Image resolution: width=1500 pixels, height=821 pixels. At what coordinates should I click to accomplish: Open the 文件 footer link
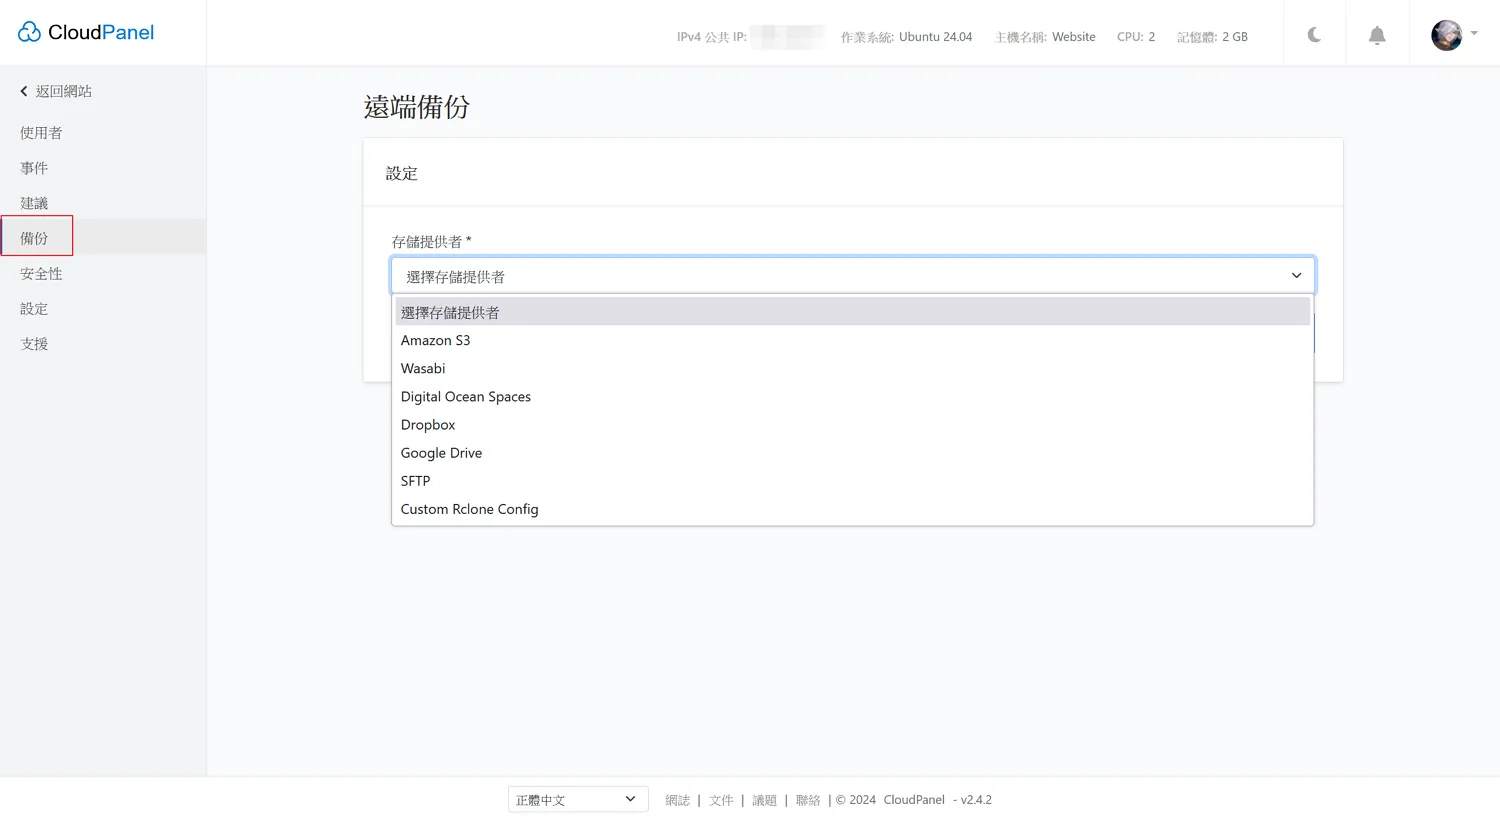(x=721, y=800)
